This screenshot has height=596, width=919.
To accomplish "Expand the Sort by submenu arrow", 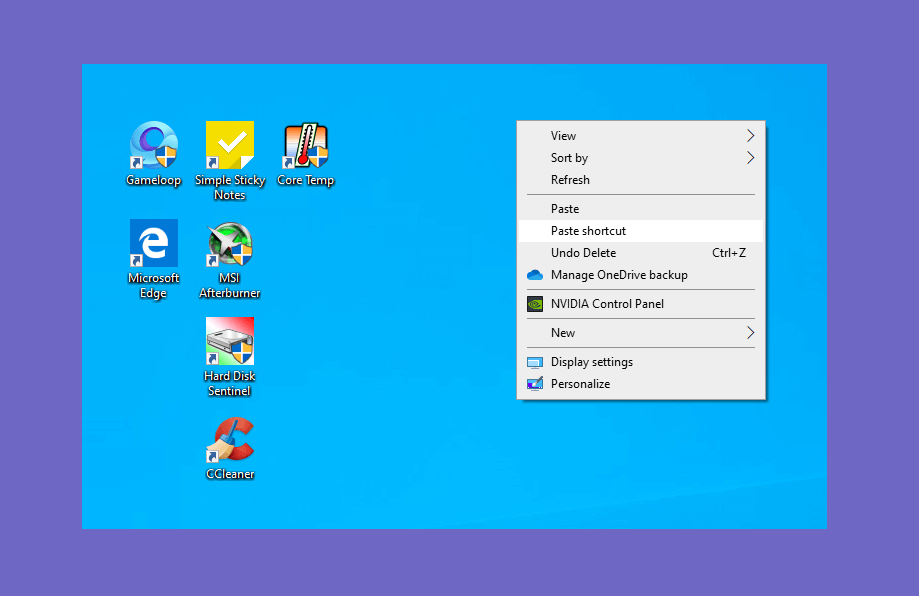I will [750, 158].
